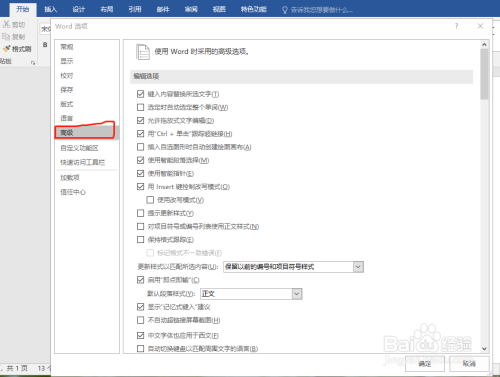Click the options pane scrollbar thumb
This screenshot has height=377, width=500.
click(484, 74)
